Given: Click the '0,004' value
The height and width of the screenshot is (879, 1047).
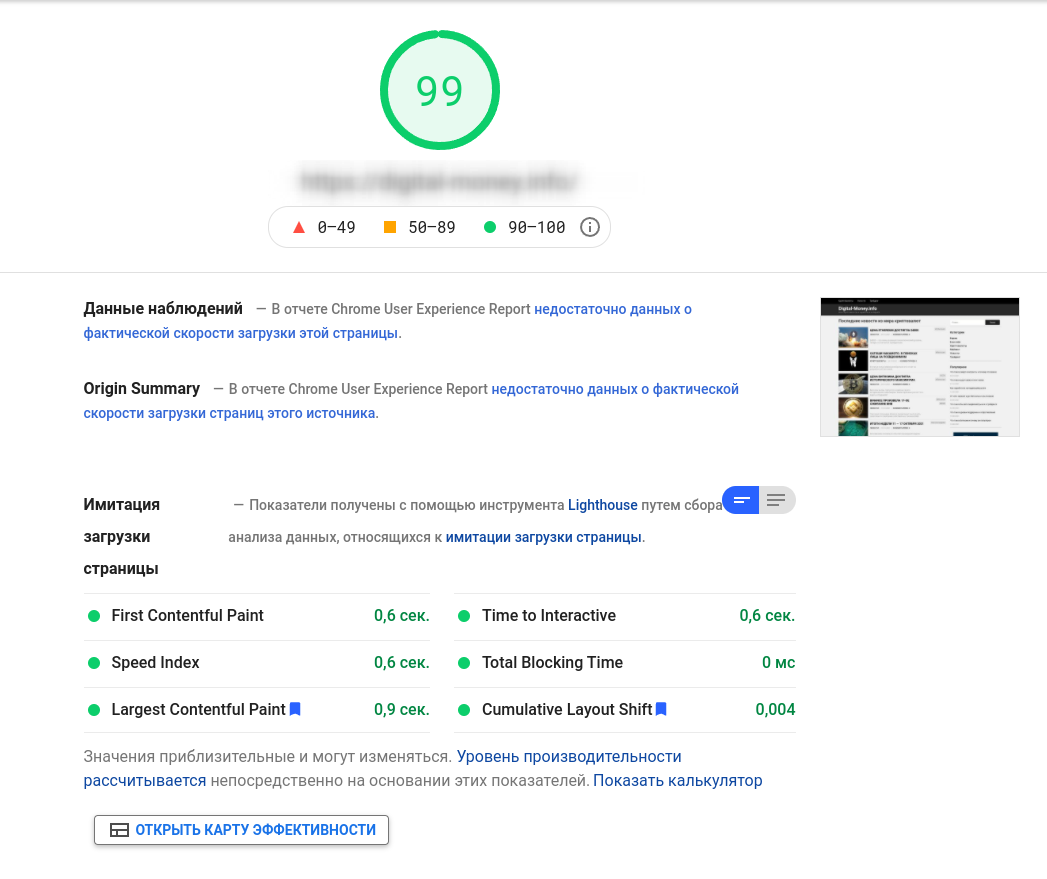Looking at the screenshot, I should tap(775, 709).
